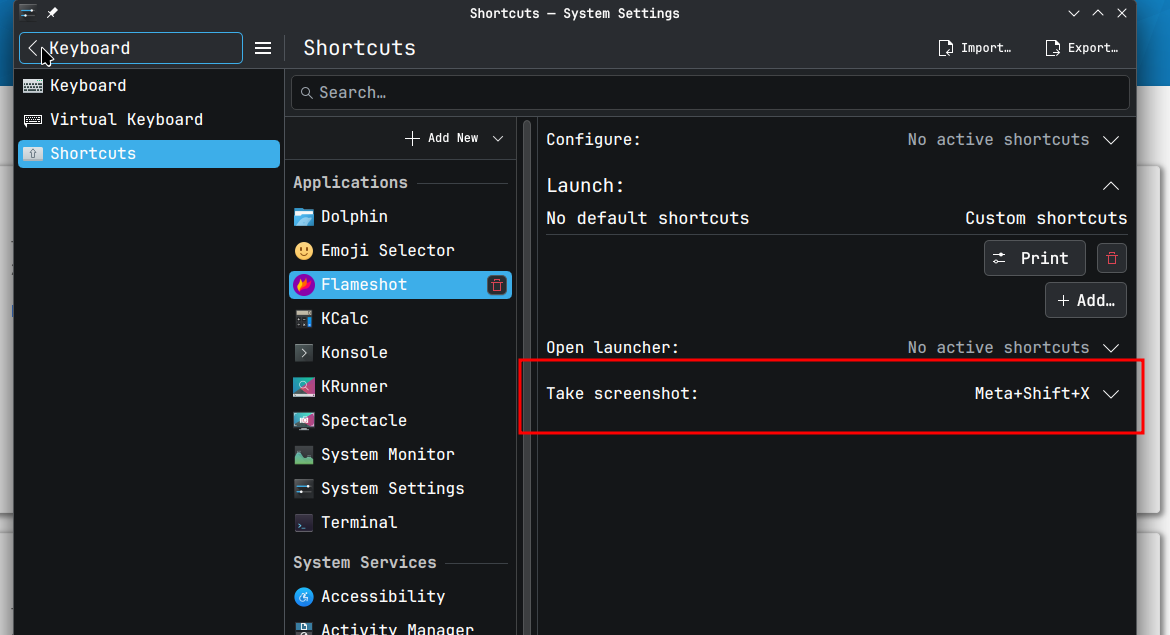Image resolution: width=1170 pixels, height=635 pixels.
Task: Select System Monitor in the list
Action: point(400,454)
